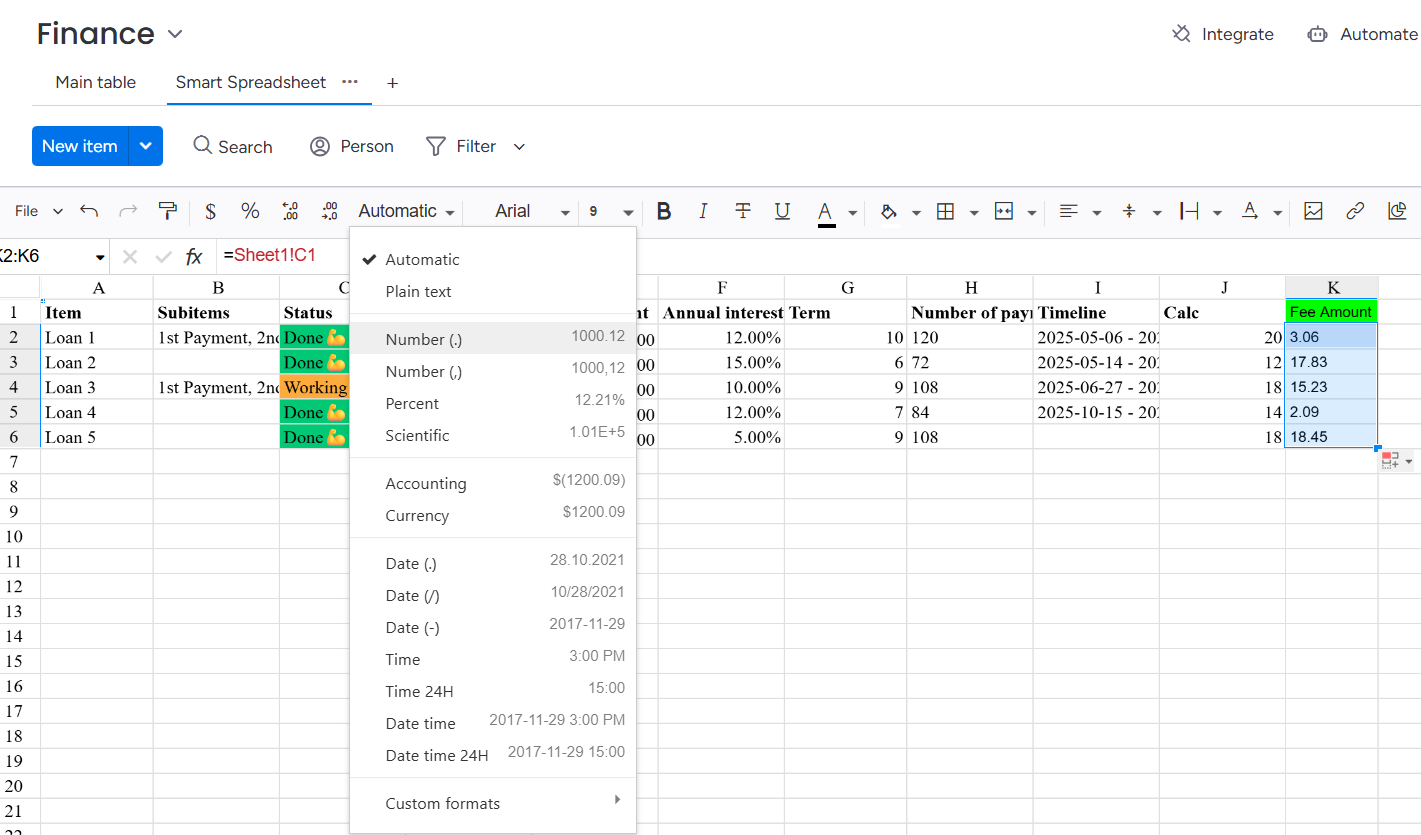Screen dimensions: 1421x835
Task: Open the insert chart icon
Action: [1398, 211]
